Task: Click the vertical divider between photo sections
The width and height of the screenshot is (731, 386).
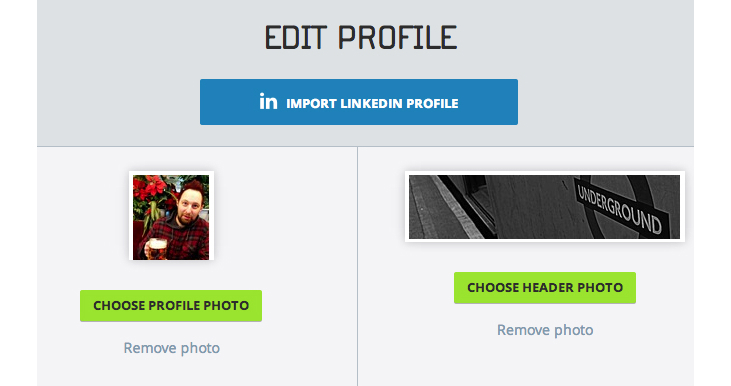Action: click(358, 266)
